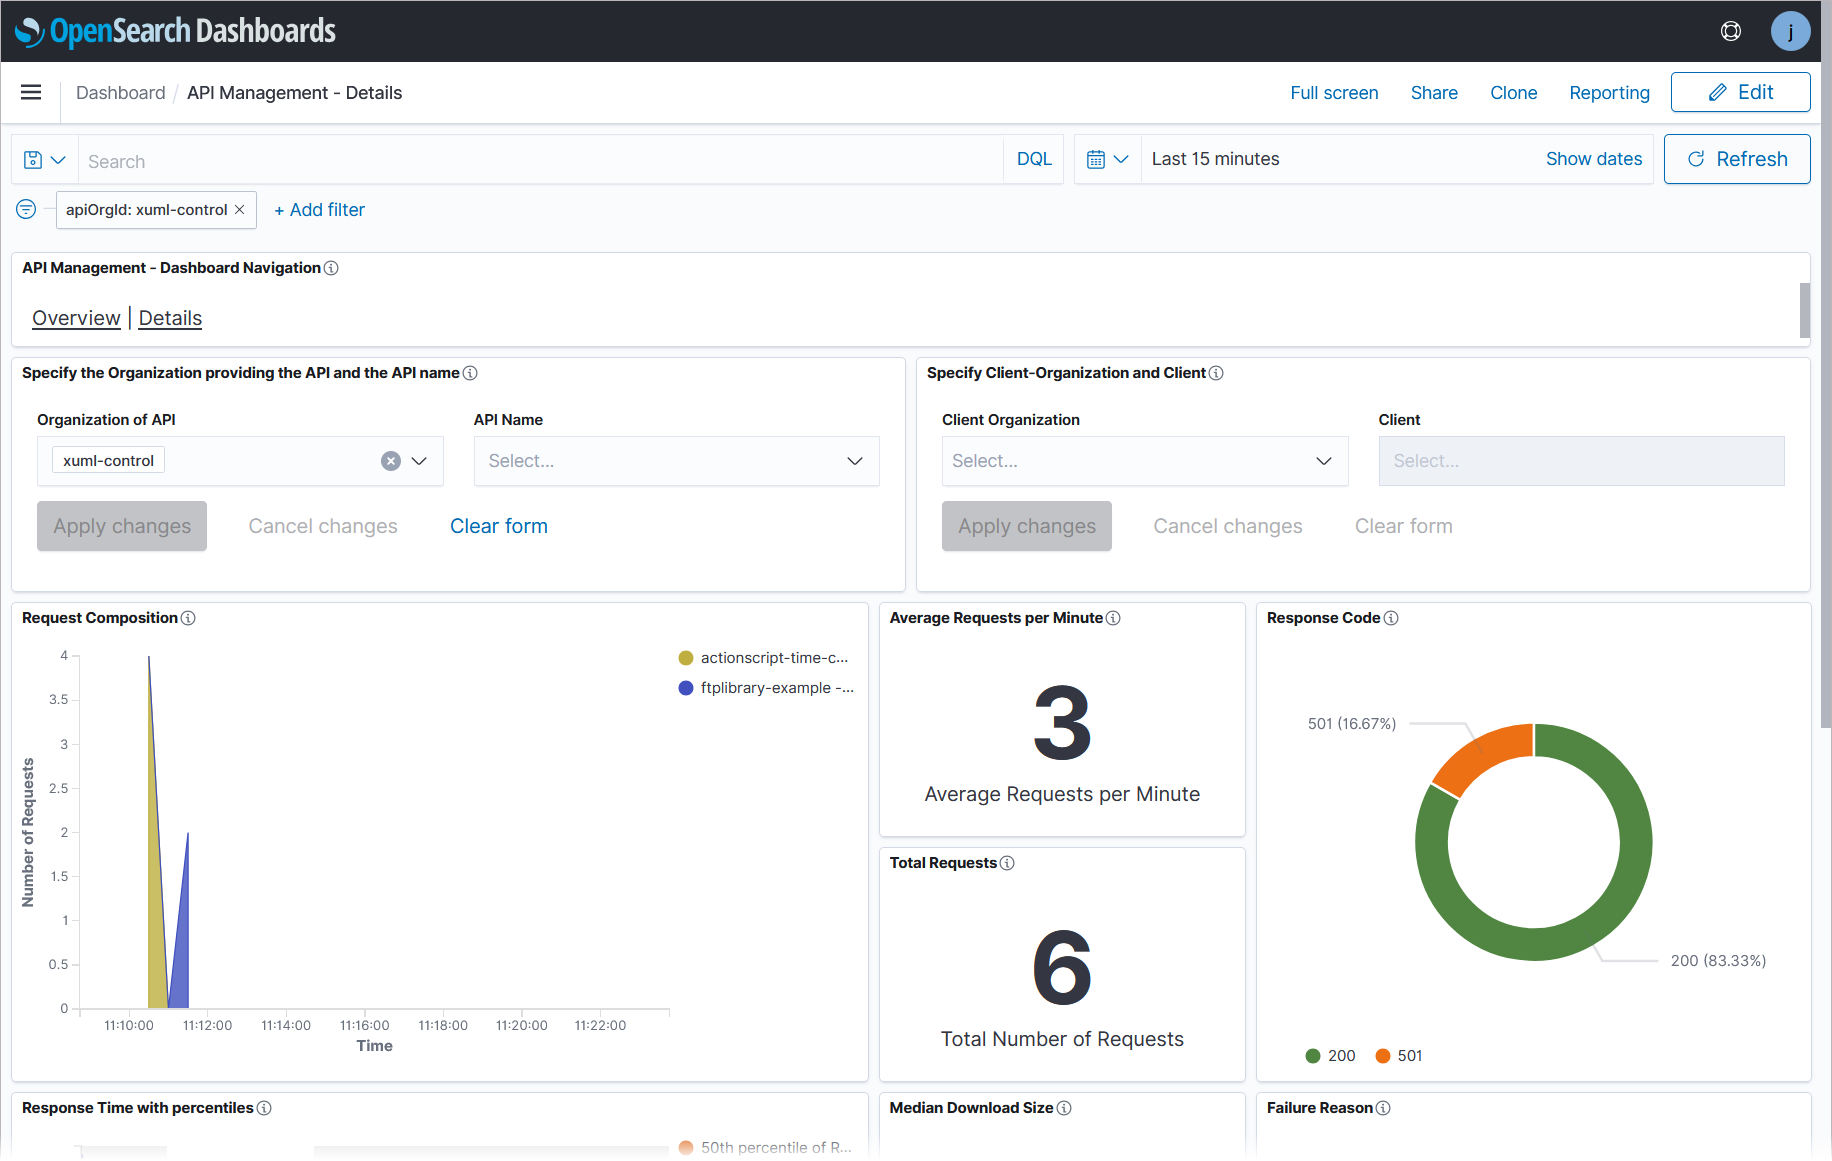This screenshot has height=1161, width=1832.
Task: Click the user avatar icon
Action: point(1789,31)
